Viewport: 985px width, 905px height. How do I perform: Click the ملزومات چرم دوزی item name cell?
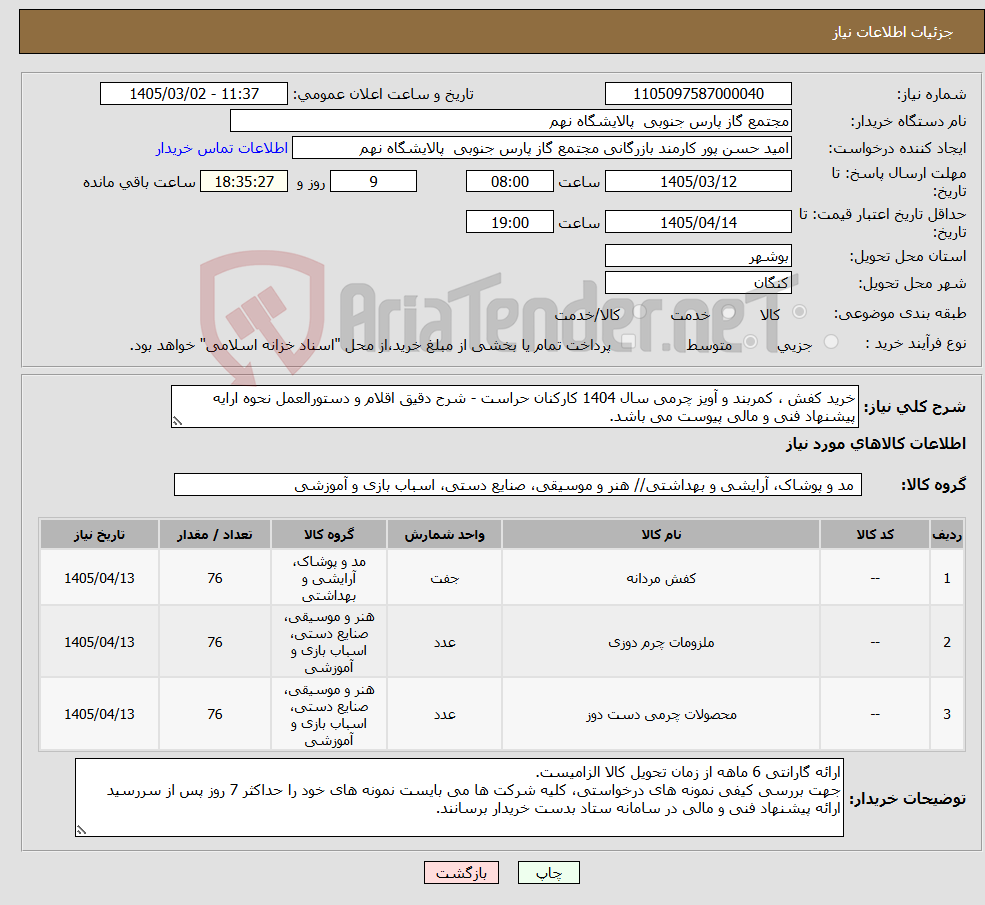click(x=661, y=642)
